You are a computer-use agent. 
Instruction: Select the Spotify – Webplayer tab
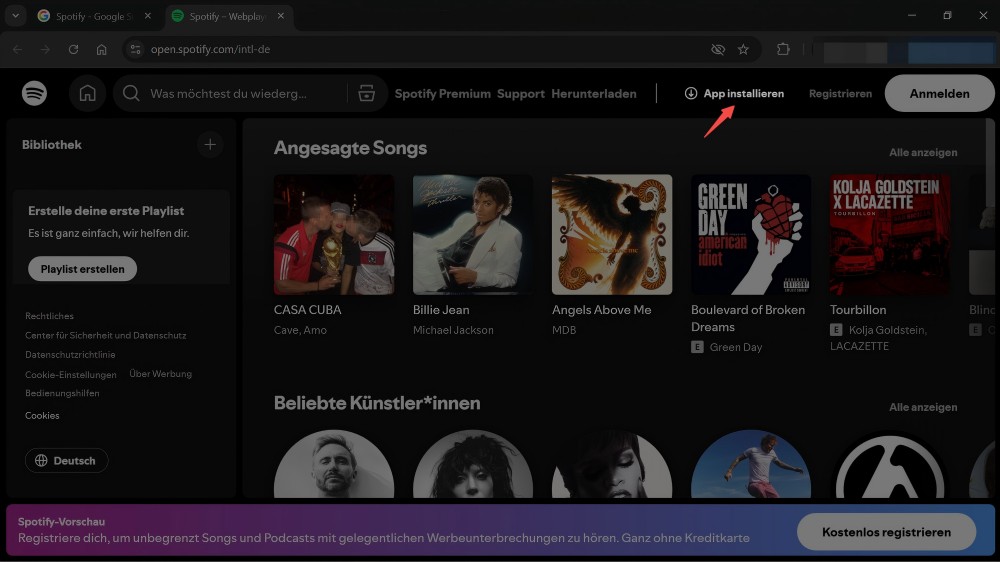point(228,16)
